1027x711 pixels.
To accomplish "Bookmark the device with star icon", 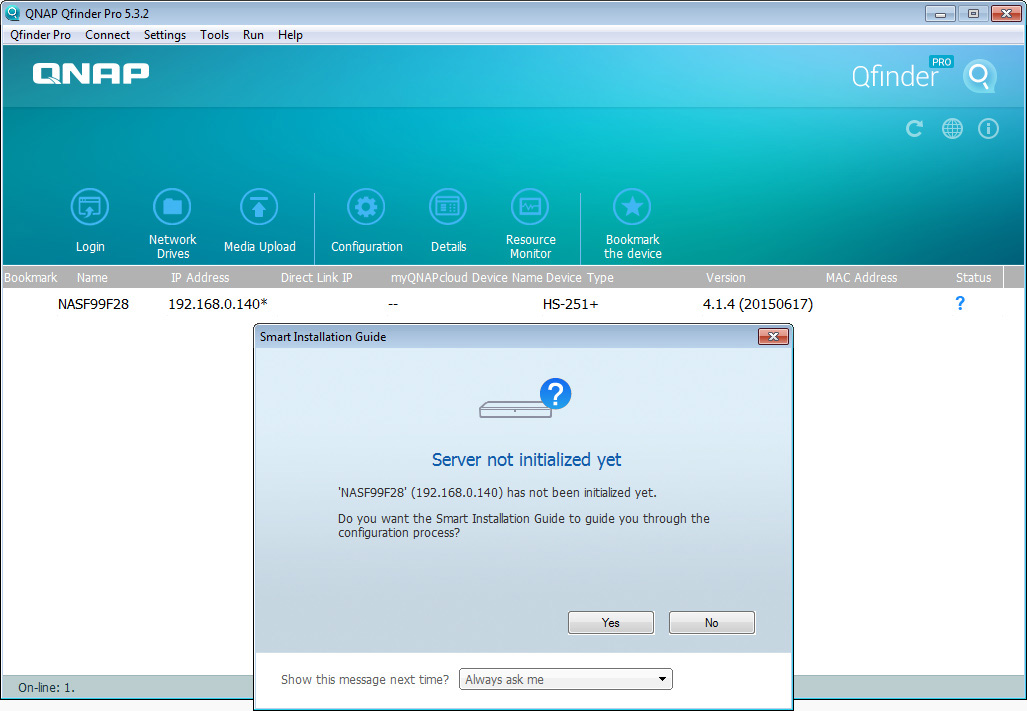I will [632, 207].
